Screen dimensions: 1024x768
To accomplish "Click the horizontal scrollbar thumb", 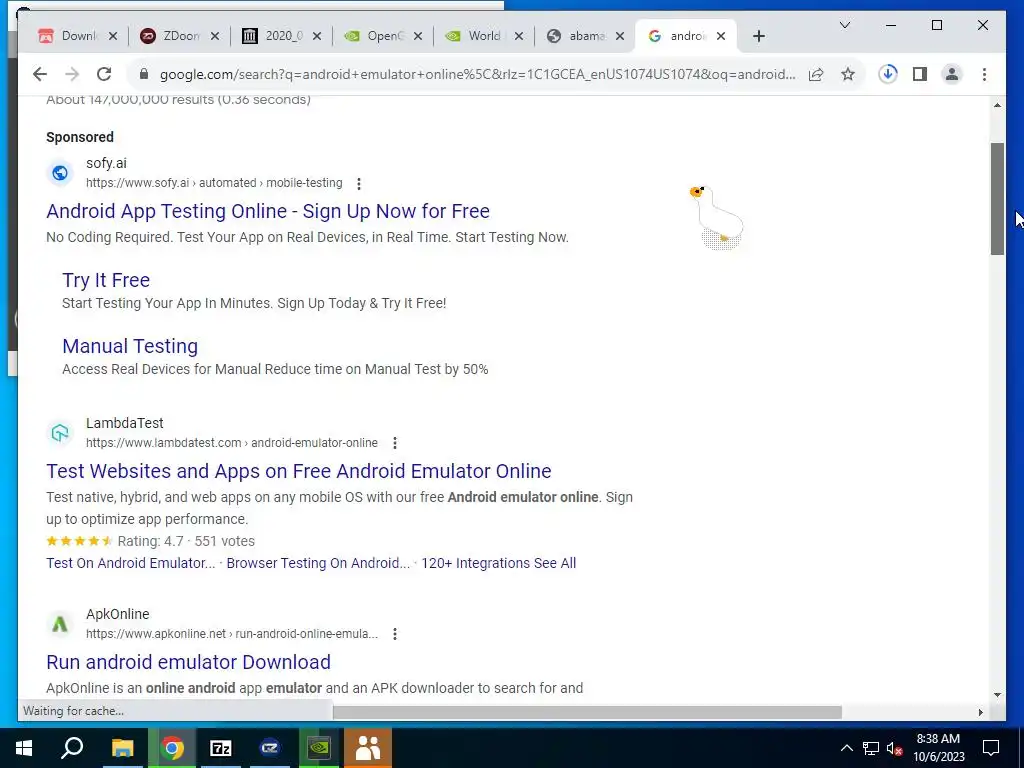I will pyautogui.click(x=587, y=712).
